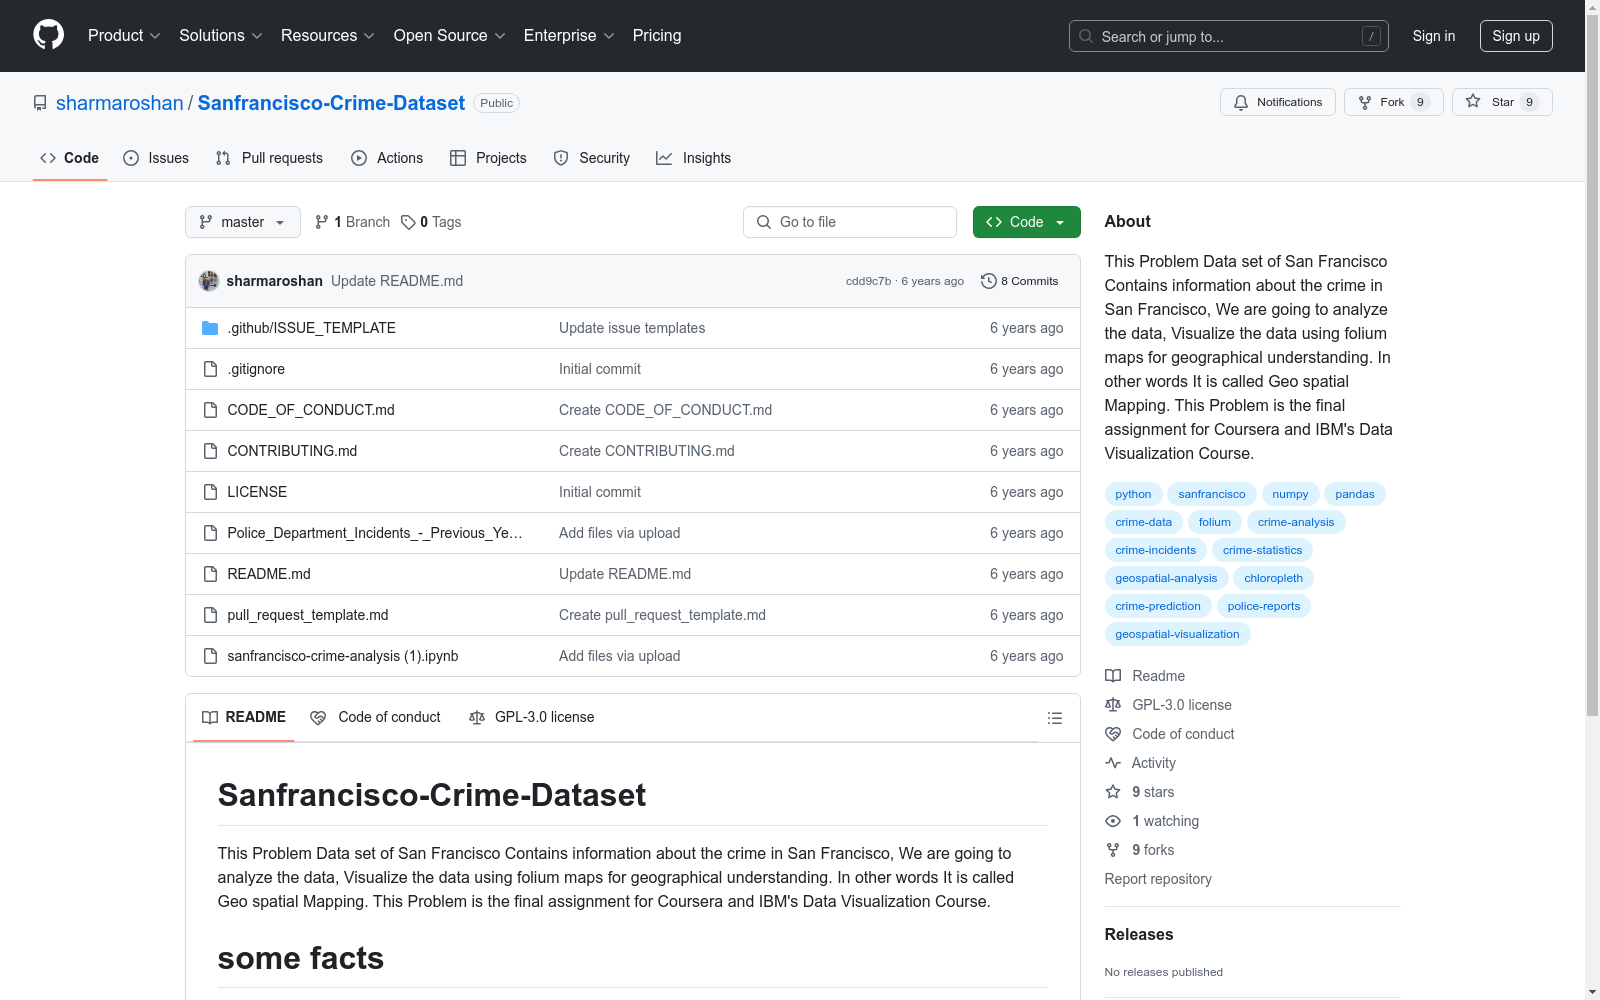Screen dimensions: 1600x1000
Task: Open sanfrancisco-crime-analysis (1).ipynb notebook
Action: pos(343,656)
